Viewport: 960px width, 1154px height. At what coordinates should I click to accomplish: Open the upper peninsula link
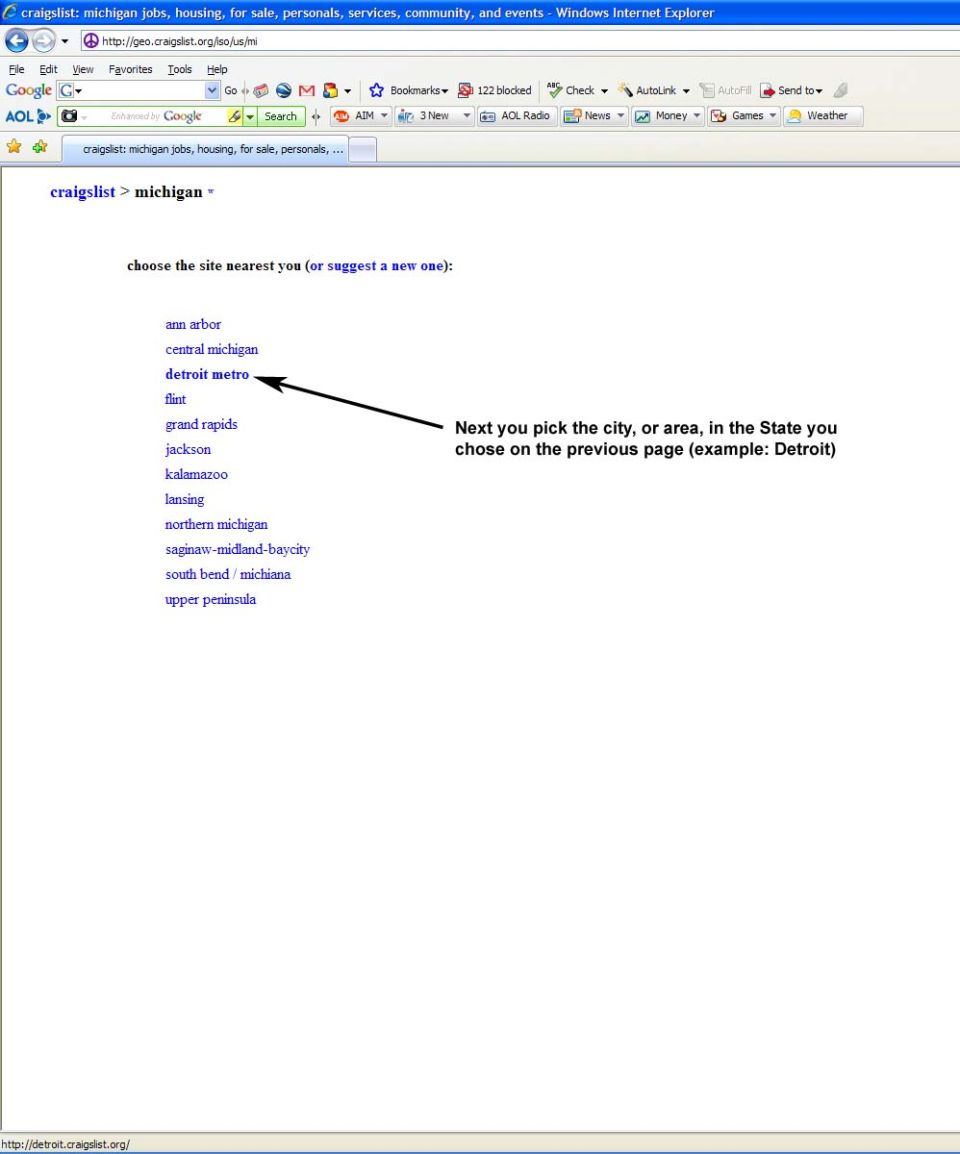click(210, 600)
